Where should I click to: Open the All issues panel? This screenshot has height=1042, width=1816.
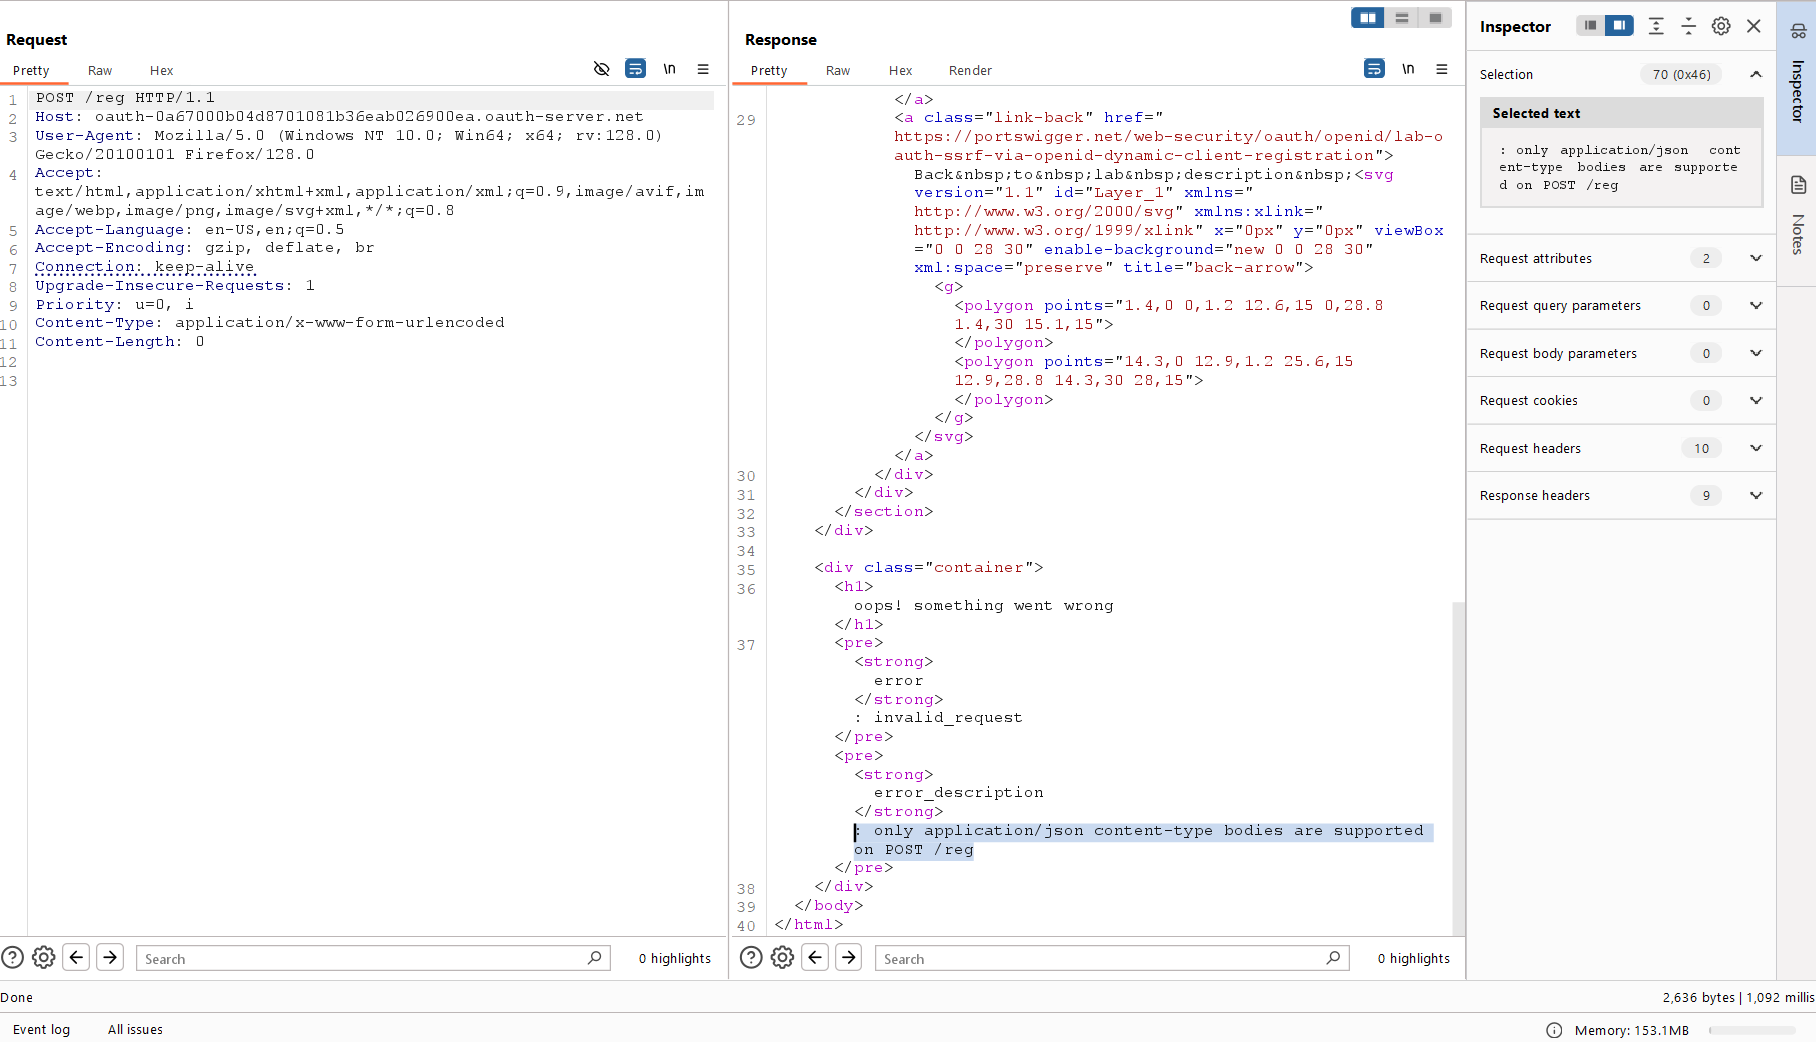pos(135,1030)
